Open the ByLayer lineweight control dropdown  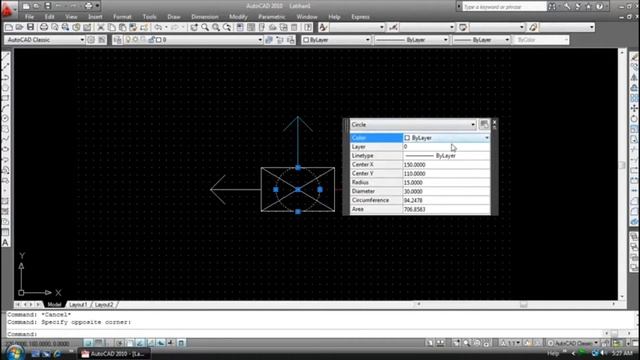(x=507, y=40)
